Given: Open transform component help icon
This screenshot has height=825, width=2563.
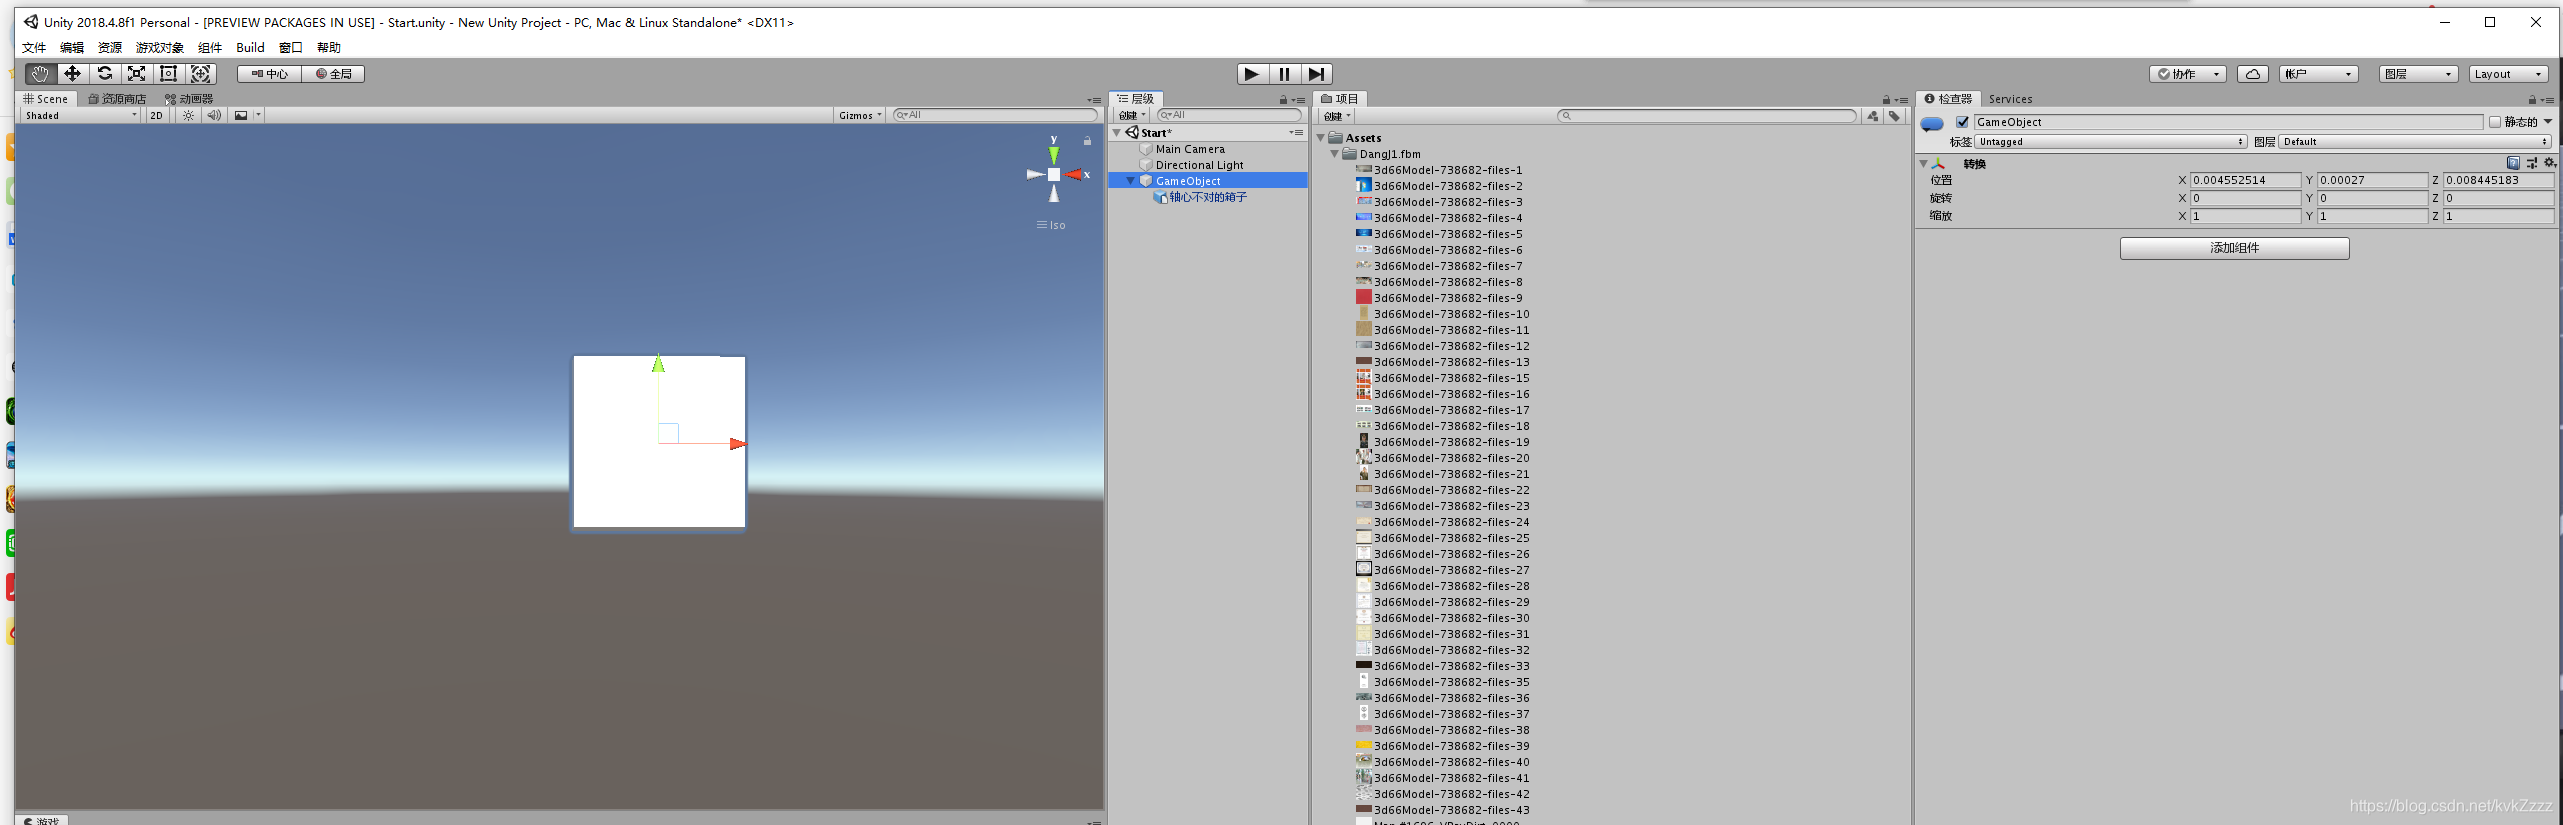Looking at the screenshot, I should pyautogui.click(x=2513, y=163).
